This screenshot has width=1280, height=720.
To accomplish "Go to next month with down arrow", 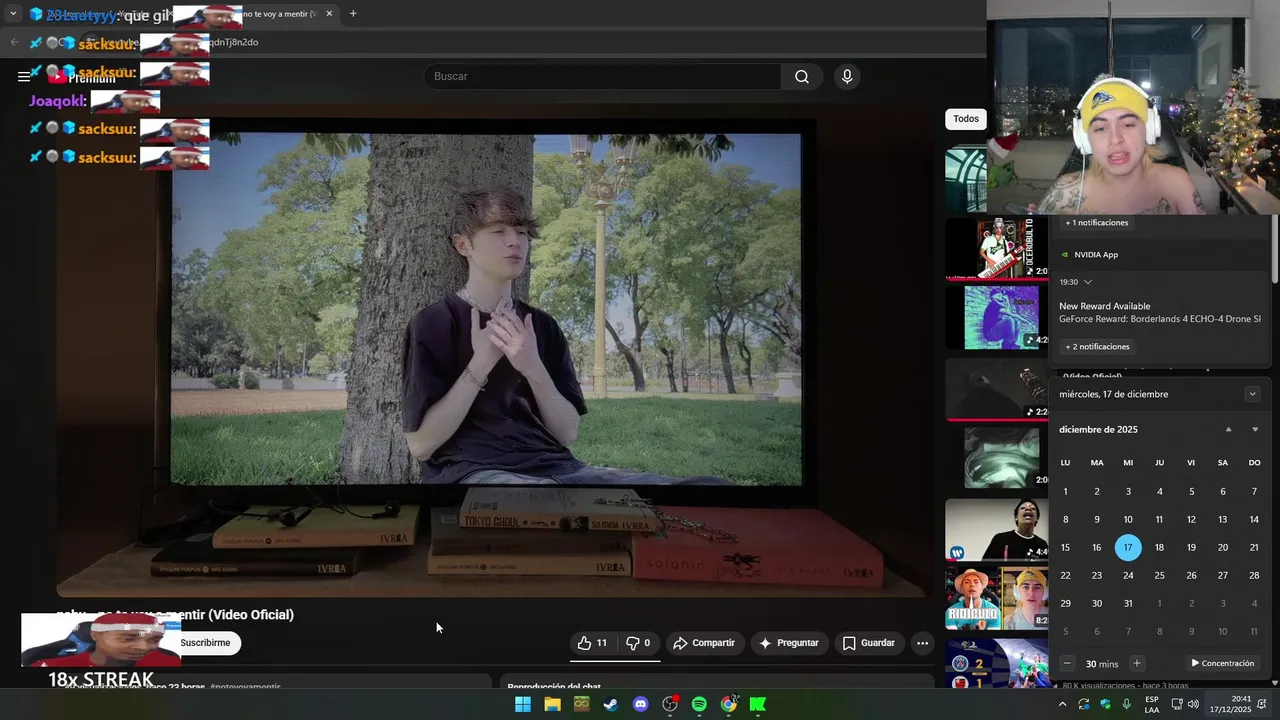I will [x=1255, y=429].
